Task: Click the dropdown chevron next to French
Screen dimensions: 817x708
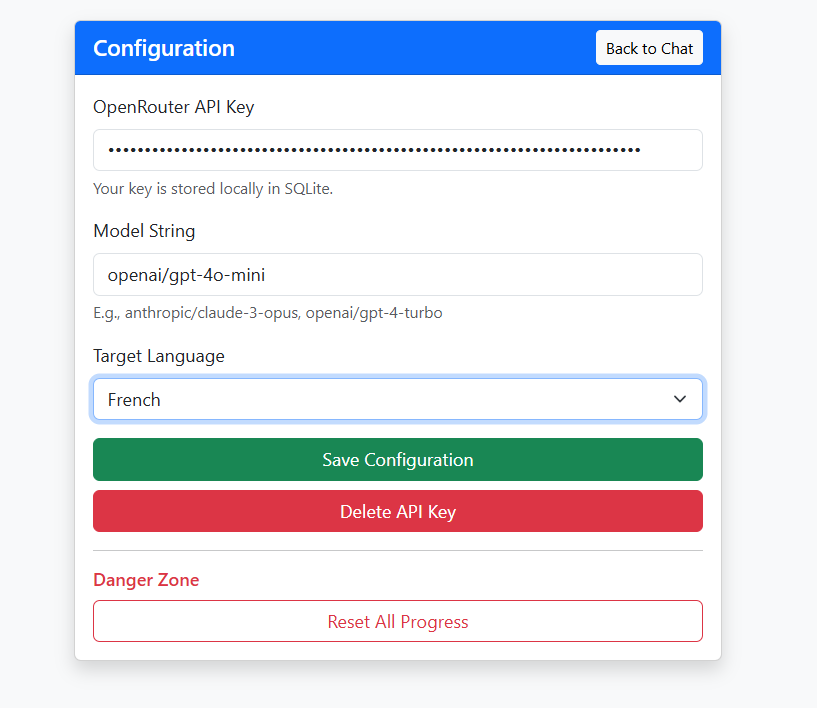Action: (x=679, y=398)
